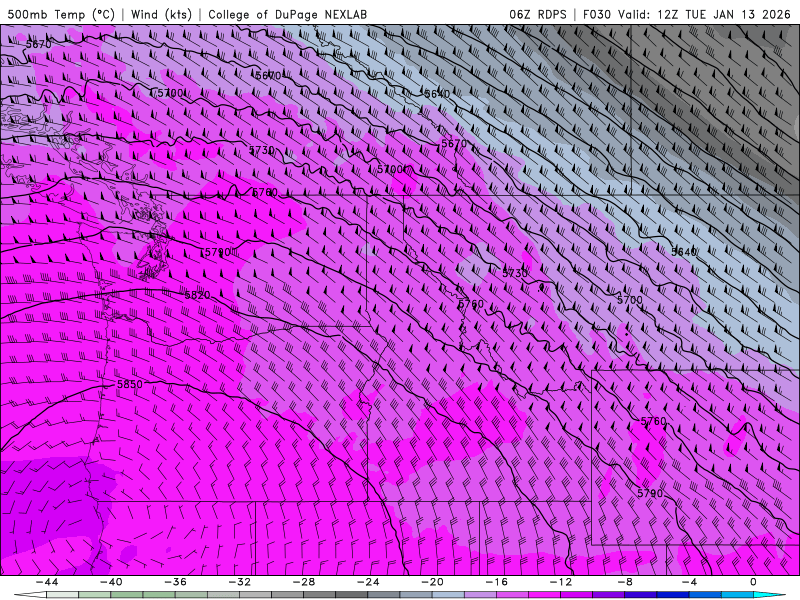Click the -28 color scale label
This screenshot has height=600, width=800.
[304, 582]
